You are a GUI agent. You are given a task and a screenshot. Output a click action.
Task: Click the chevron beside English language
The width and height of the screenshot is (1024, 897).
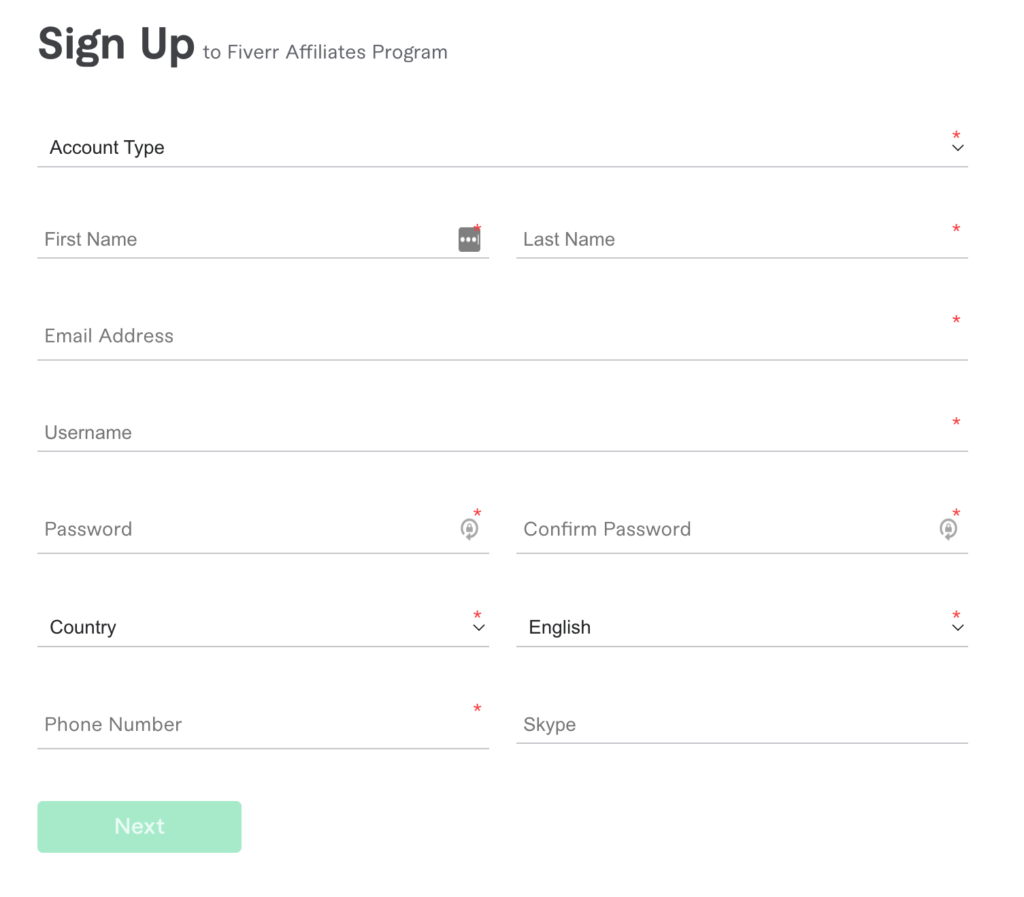tap(957, 628)
